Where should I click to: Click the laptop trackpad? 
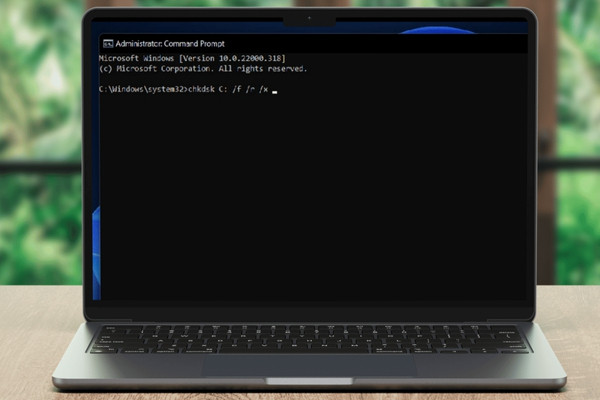pos(310,366)
